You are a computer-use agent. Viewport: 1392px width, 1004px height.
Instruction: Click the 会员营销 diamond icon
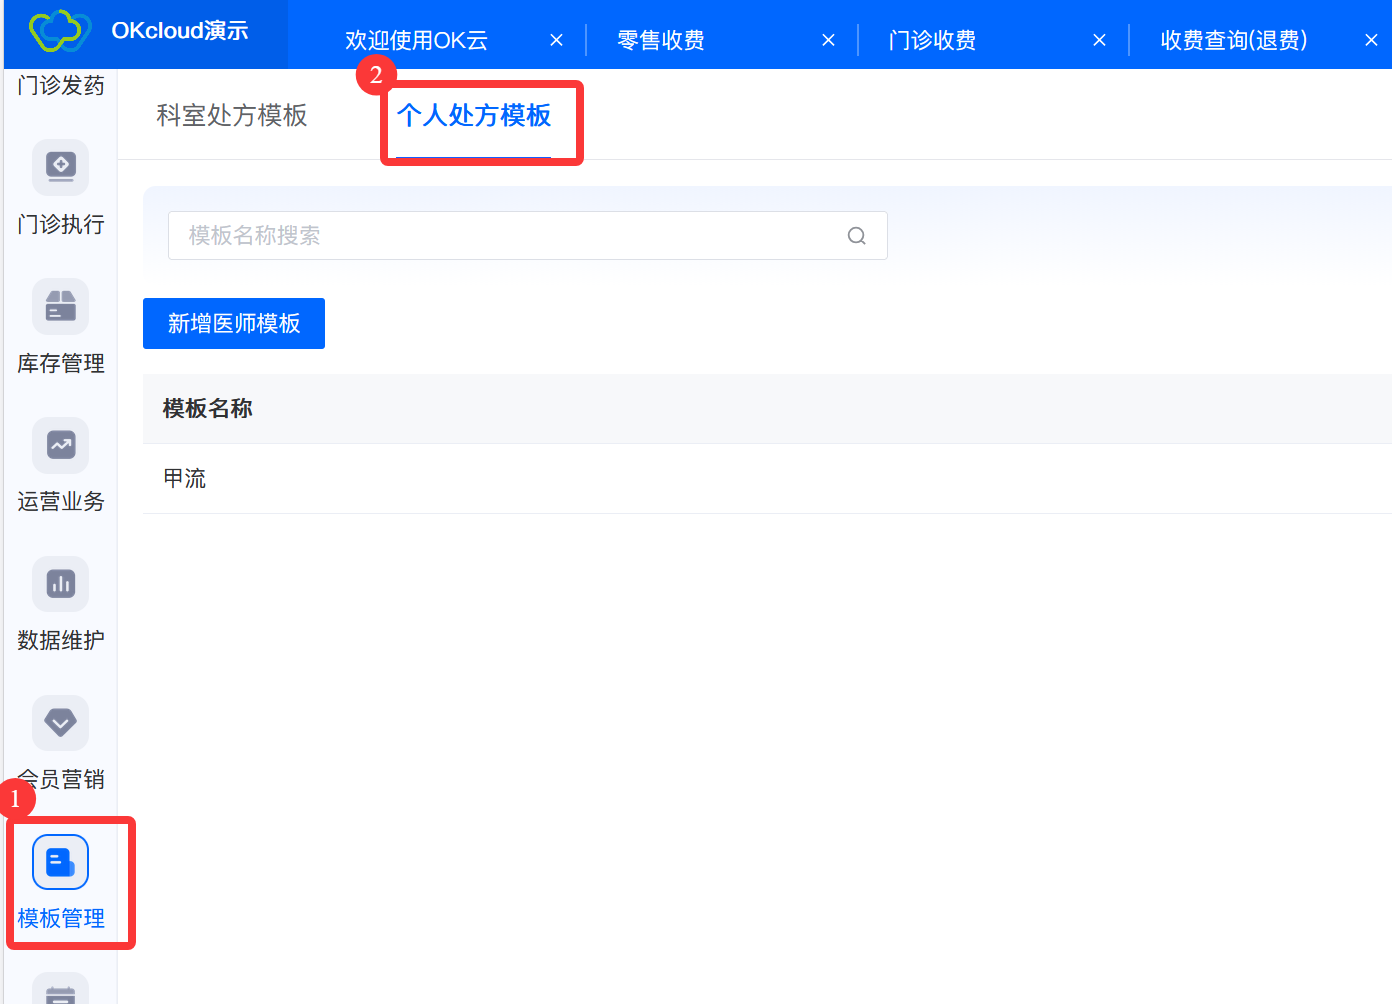(x=61, y=722)
